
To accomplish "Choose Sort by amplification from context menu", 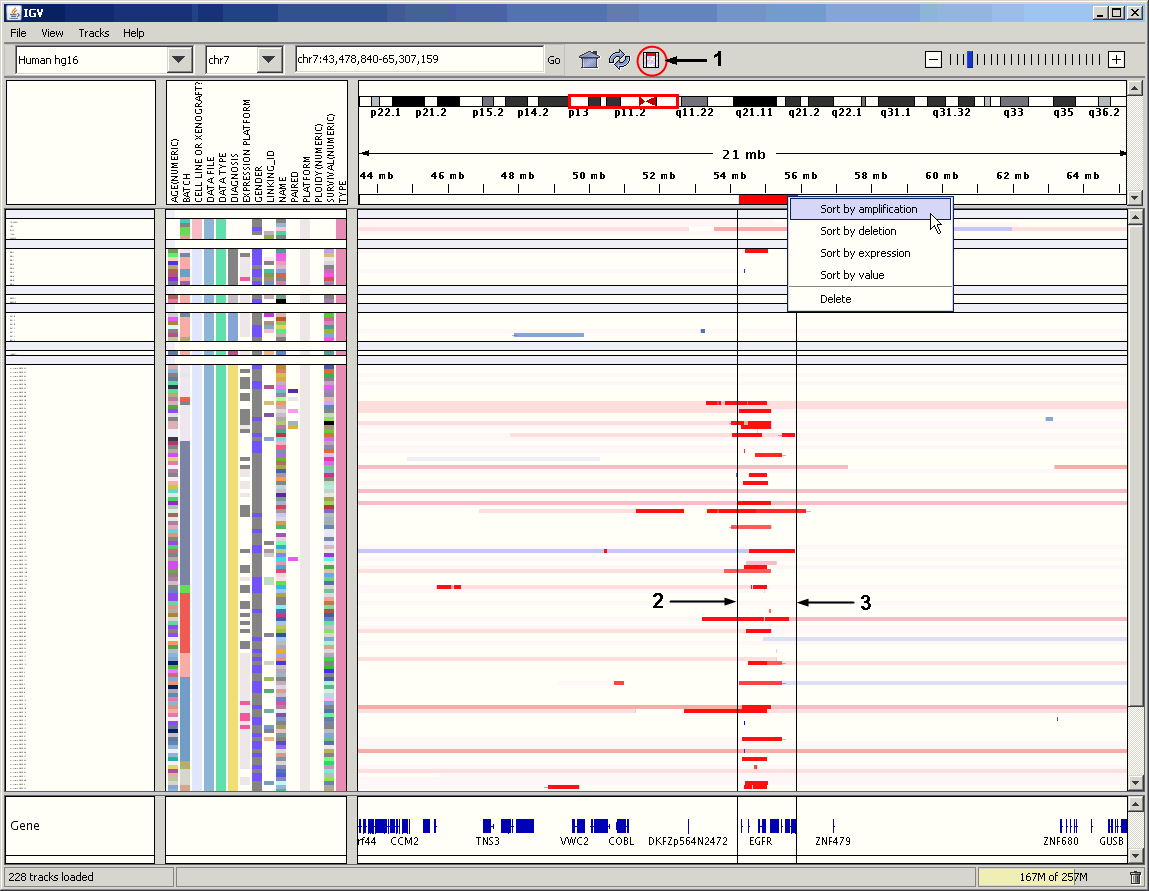I will [868, 209].
